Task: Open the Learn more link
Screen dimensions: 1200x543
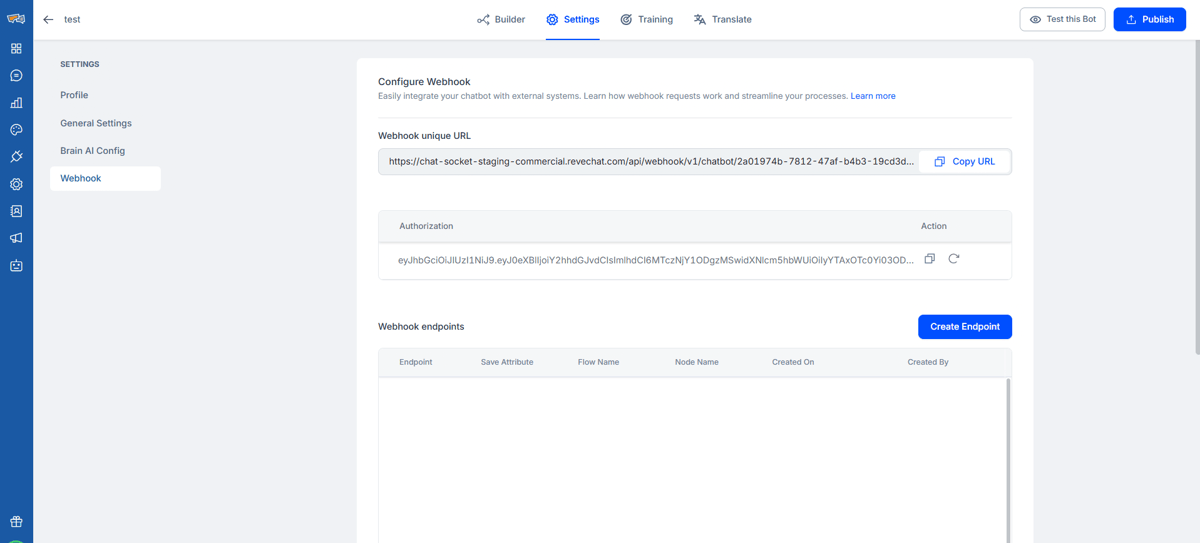Action: [x=873, y=96]
